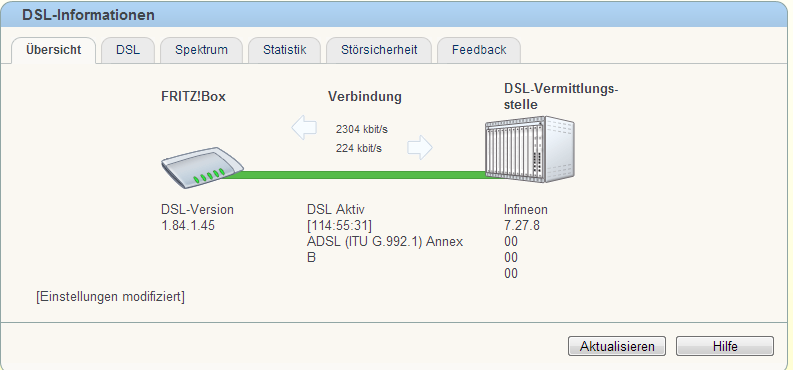Click the DSL-Informationen header title
Image resolution: width=793 pixels, height=370 pixels.
pyautogui.click(x=88, y=15)
